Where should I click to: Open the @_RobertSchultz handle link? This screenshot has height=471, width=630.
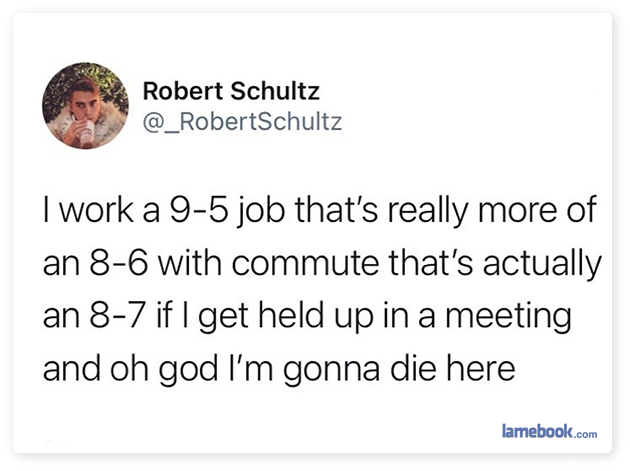[x=242, y=122]
